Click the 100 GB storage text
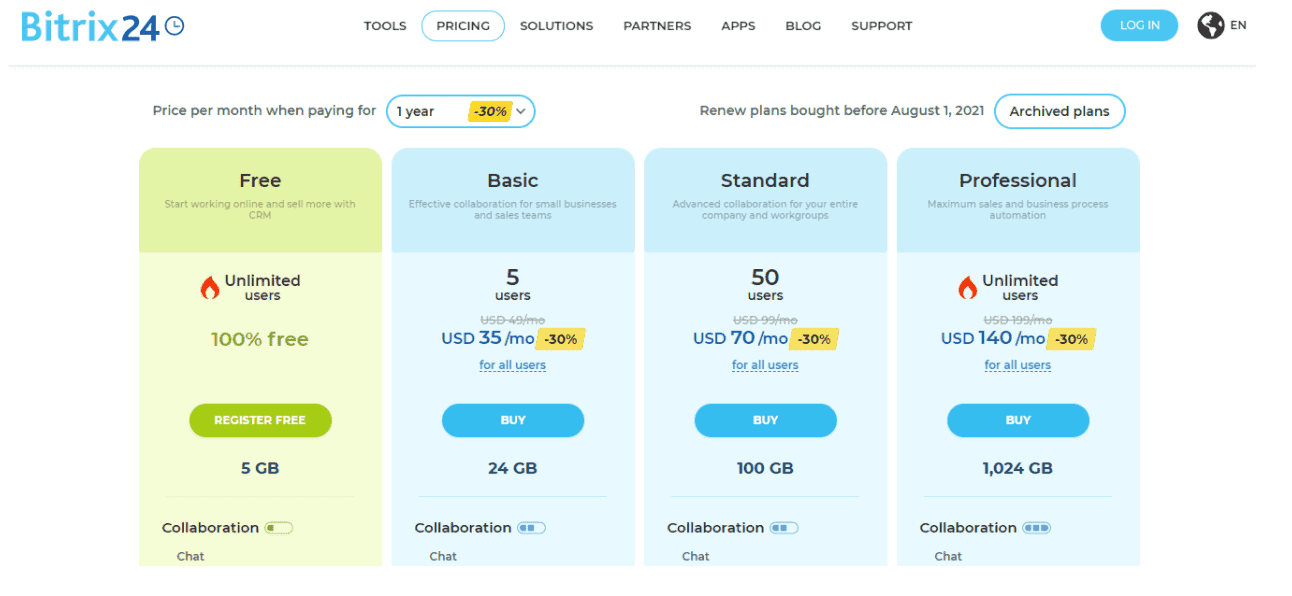 pyautogui.click(x=765, y=468)
